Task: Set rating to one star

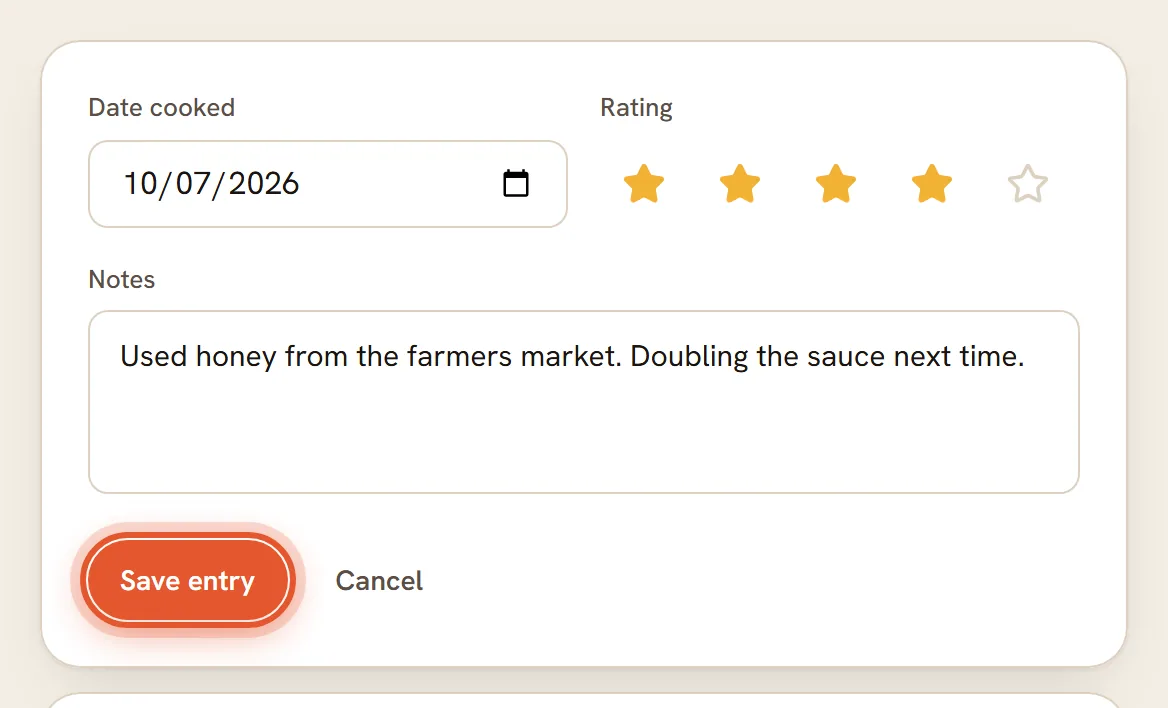Action: 644,184
